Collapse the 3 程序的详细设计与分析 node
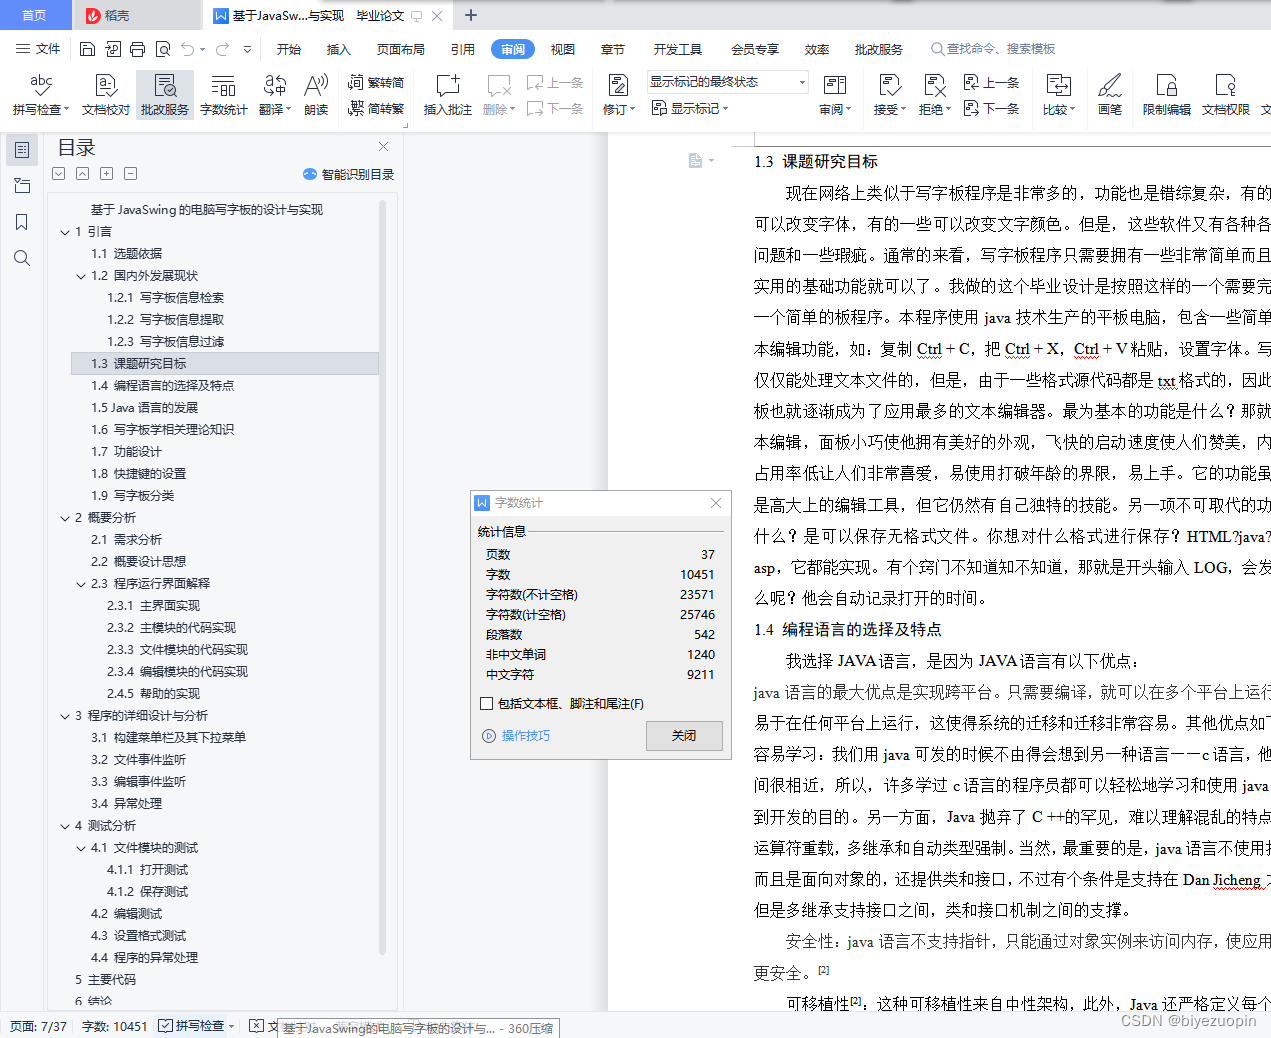1271x1038 pixels. [65, 716]
